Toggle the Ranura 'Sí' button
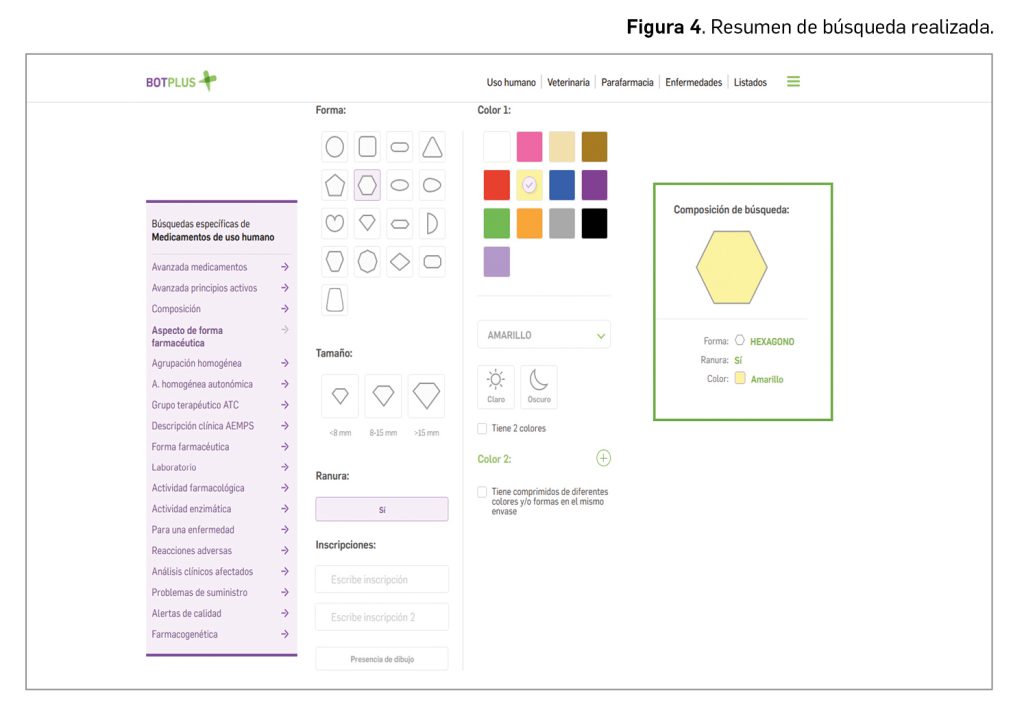The image size is (1024, 720). 382,509
